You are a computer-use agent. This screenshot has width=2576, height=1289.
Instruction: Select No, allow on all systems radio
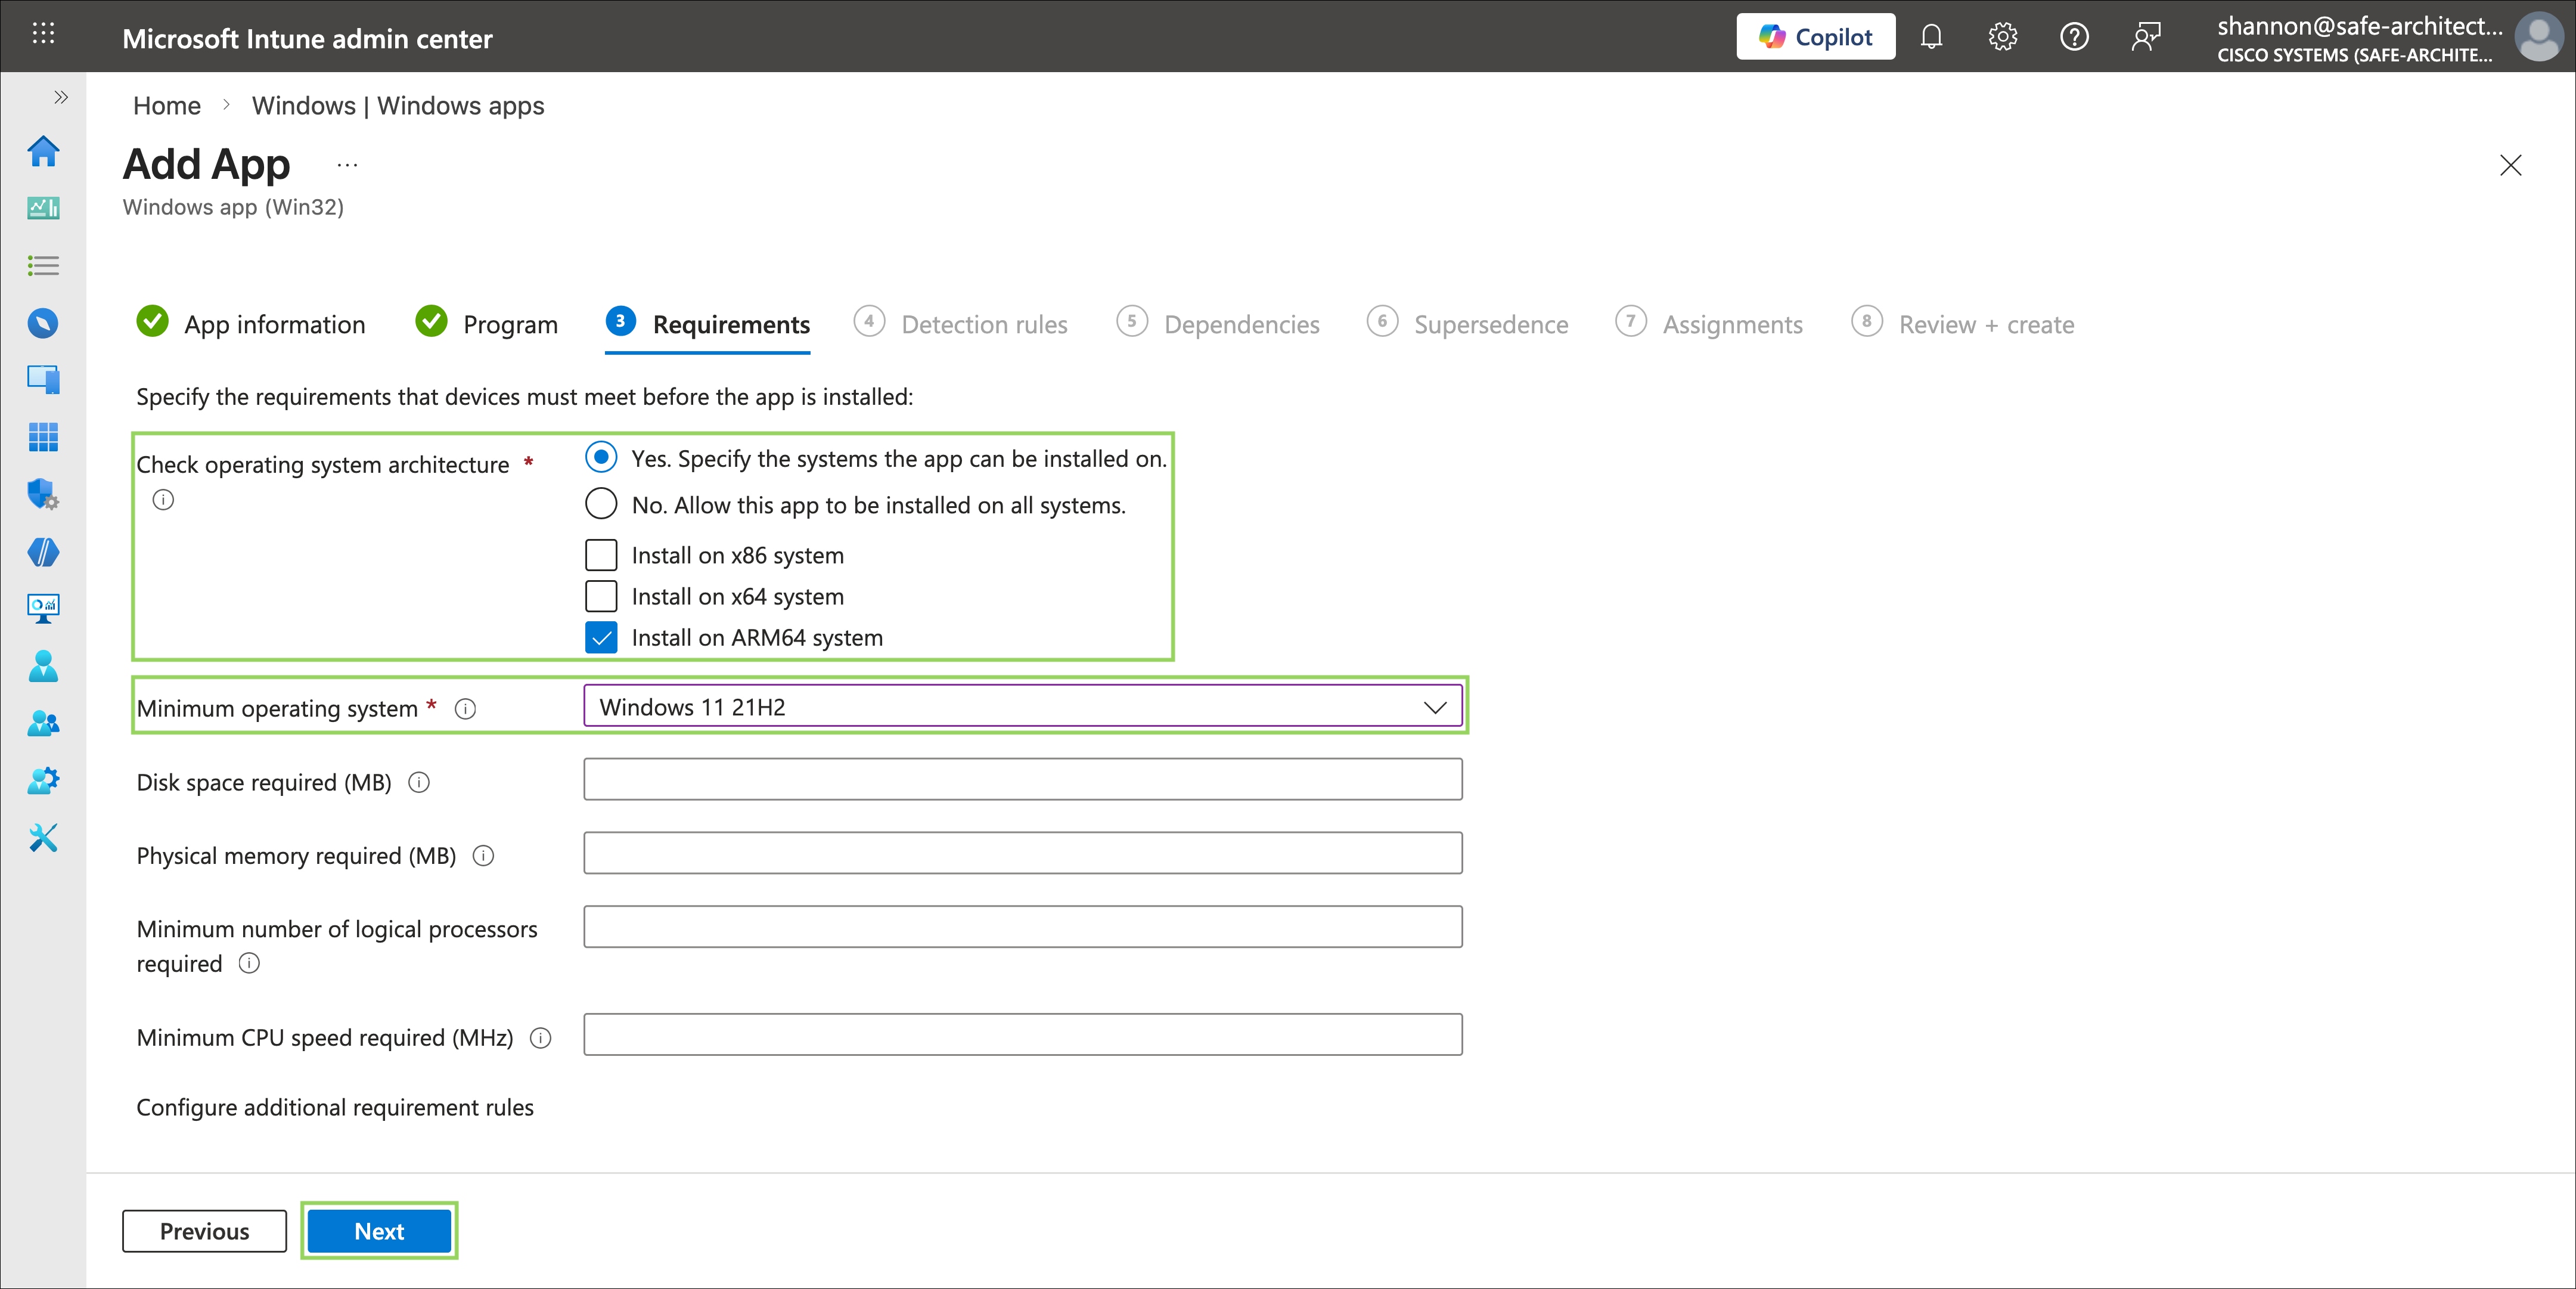601,504
